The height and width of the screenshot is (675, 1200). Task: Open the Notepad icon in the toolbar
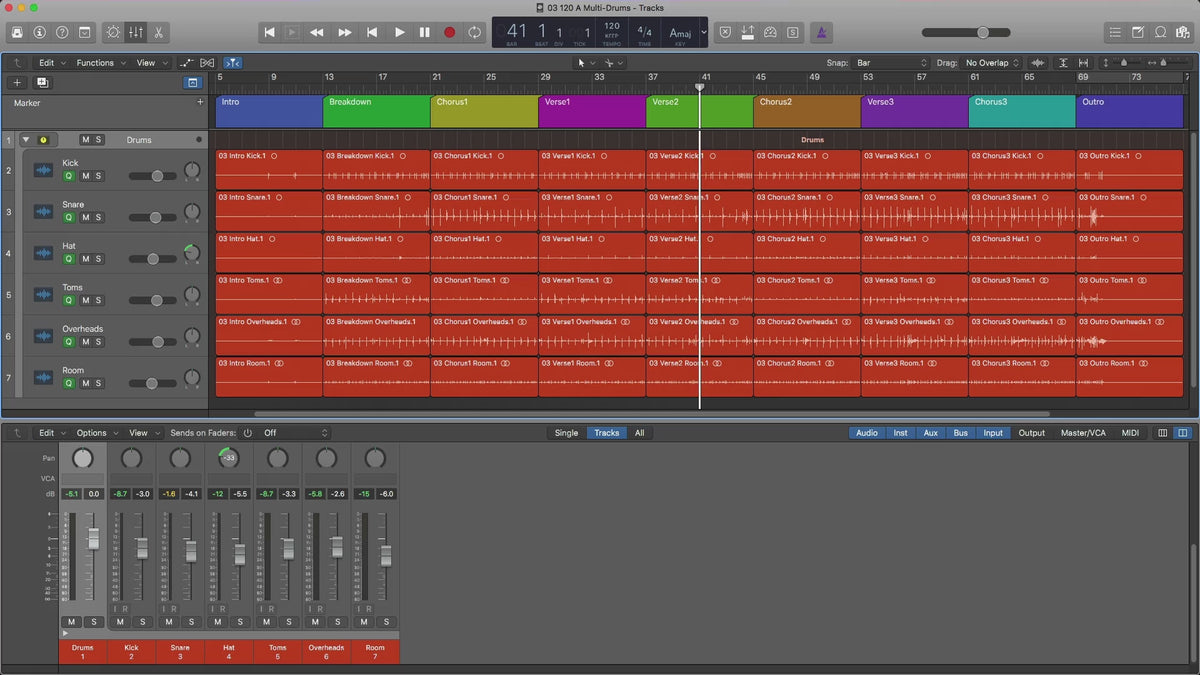[x=1138, y=32]
